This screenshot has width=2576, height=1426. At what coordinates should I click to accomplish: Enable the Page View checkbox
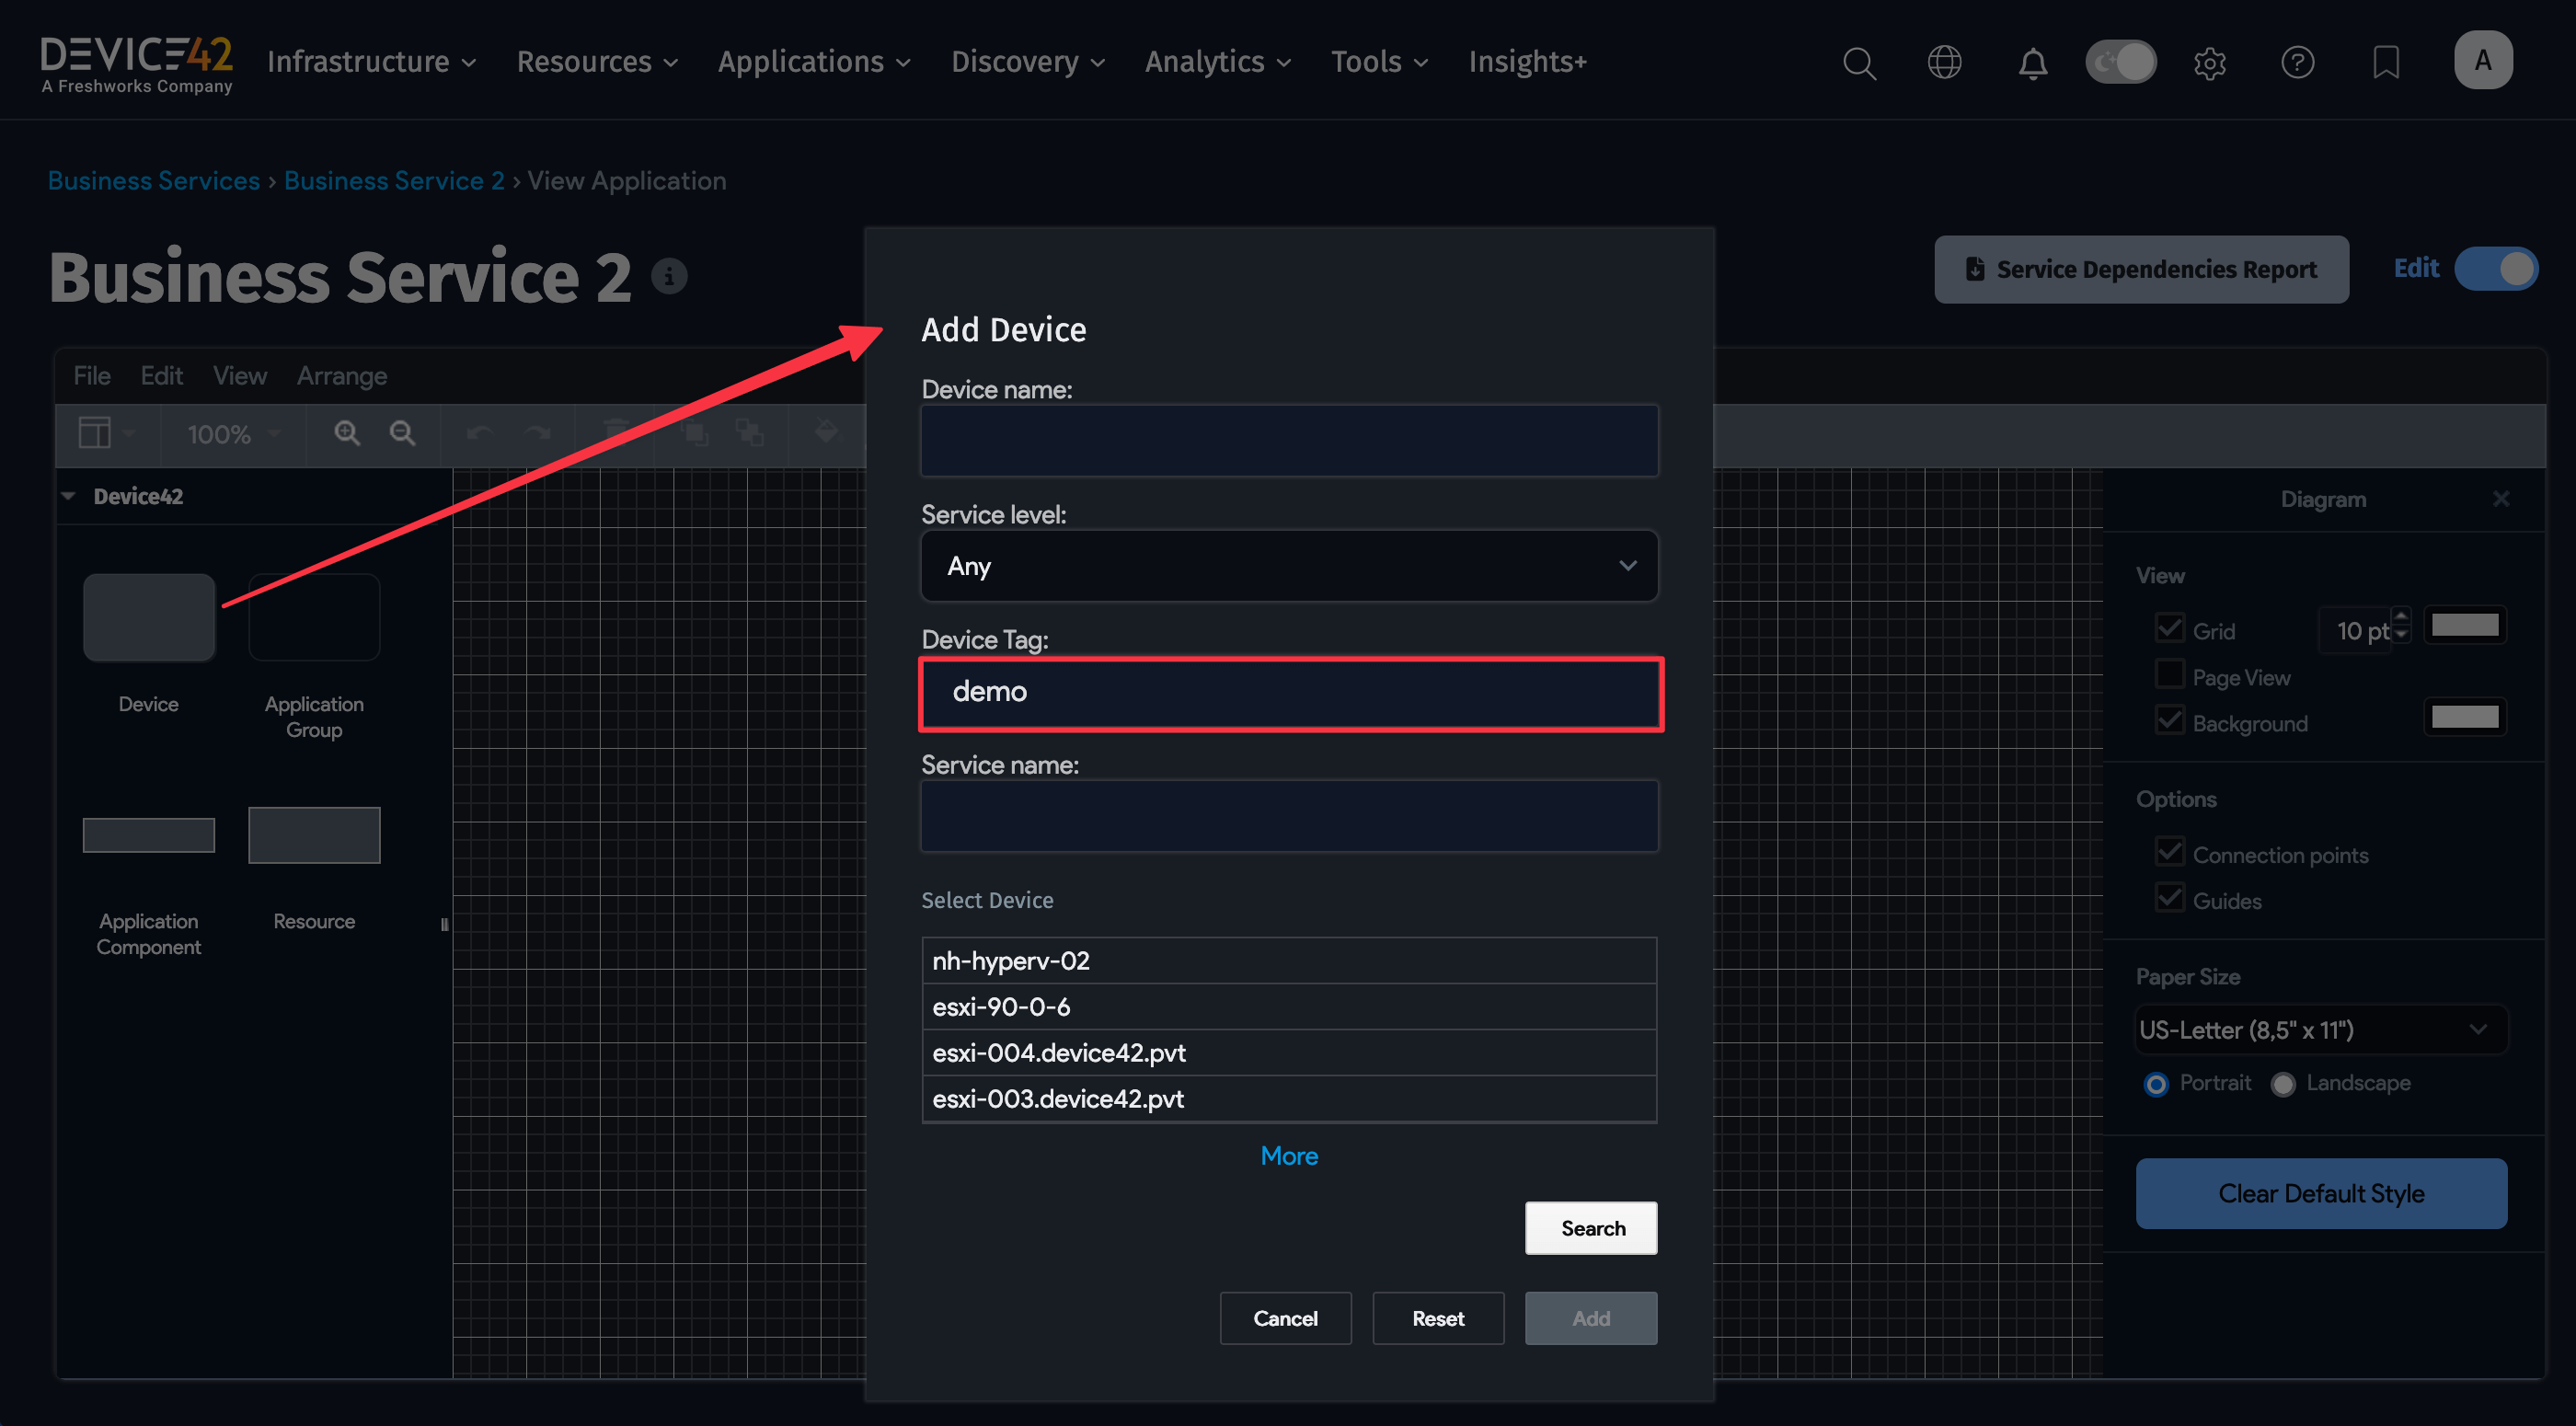[x=2169, y=675]
